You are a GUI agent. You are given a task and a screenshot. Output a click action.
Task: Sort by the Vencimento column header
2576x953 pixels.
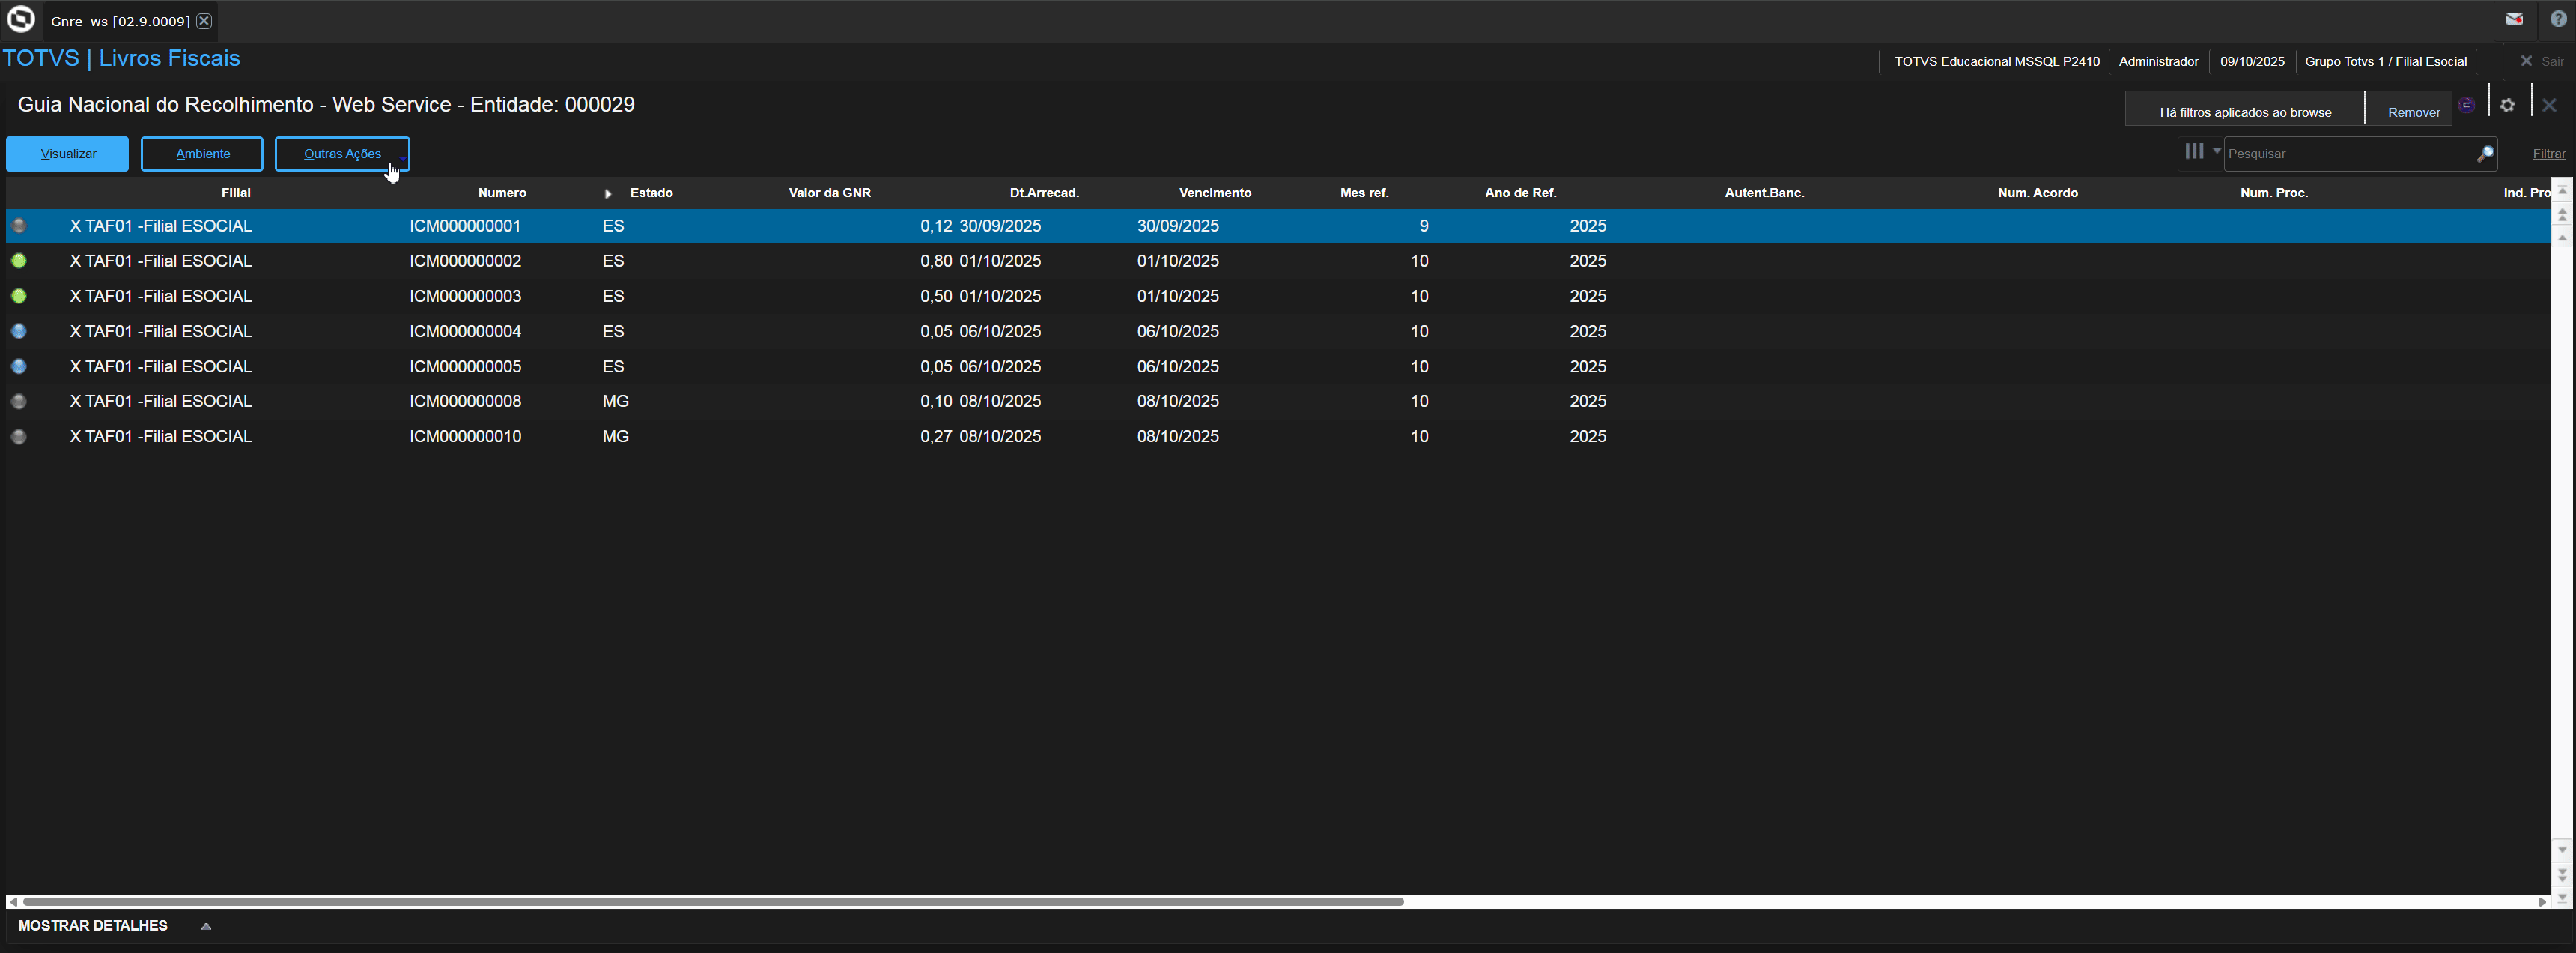(1214, 193)
